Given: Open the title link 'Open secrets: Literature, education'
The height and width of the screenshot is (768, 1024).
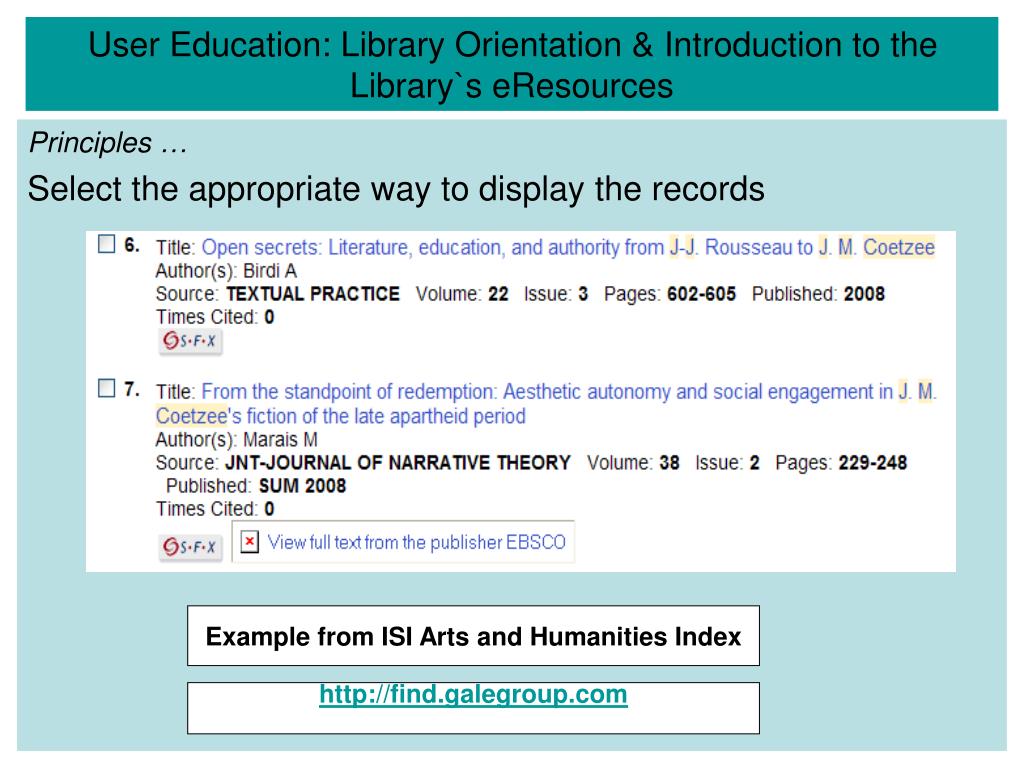Looking at the screenshot, I should (568, 248).
